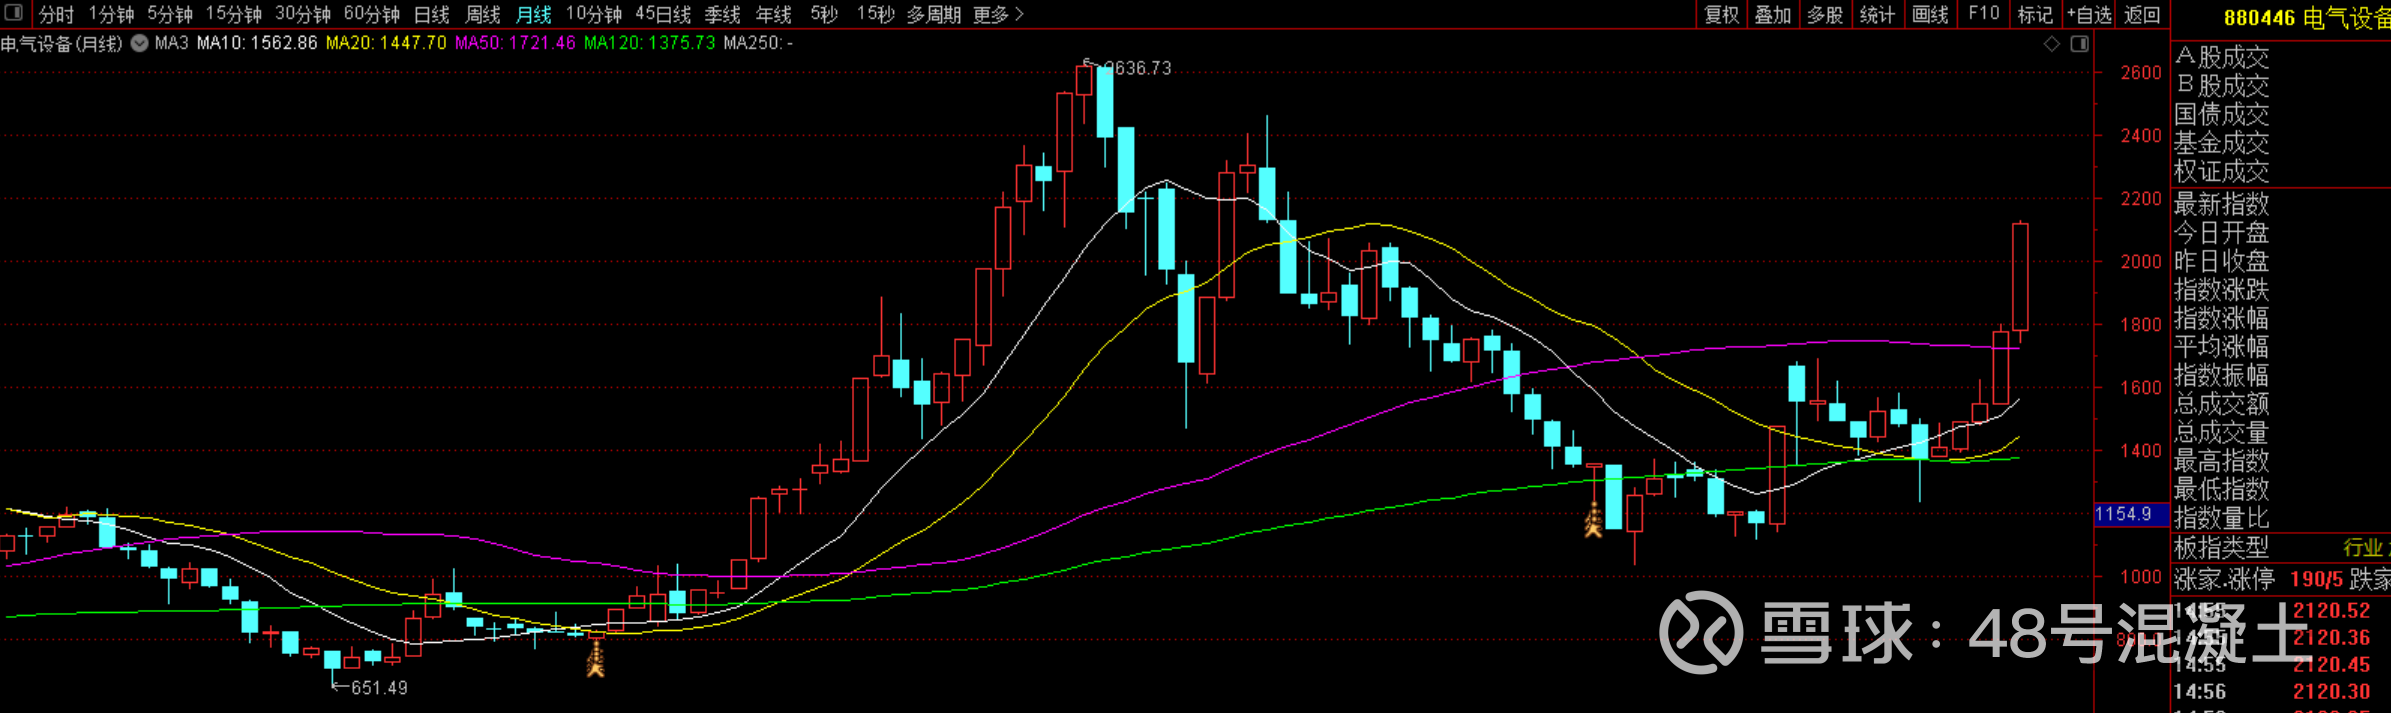Select the 60分钟 period tab
The height and width of the screenshot is (713, 2391).
point(372,15)
